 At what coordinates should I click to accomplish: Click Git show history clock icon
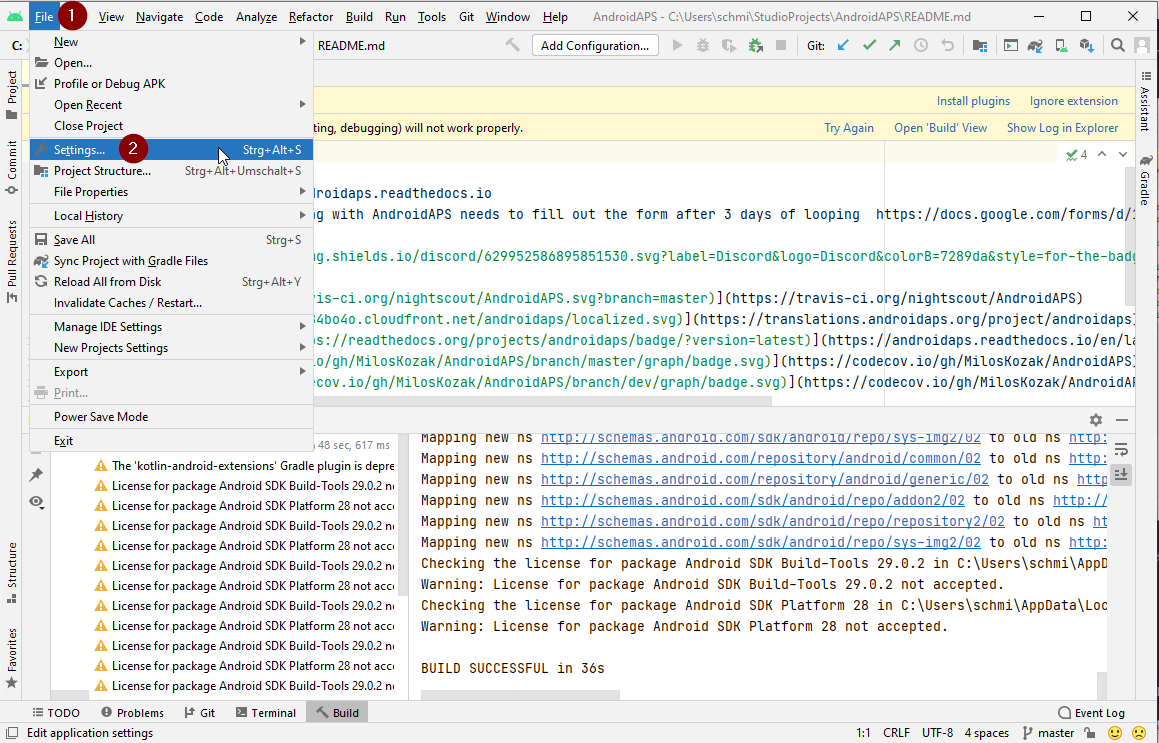(921, 46)
